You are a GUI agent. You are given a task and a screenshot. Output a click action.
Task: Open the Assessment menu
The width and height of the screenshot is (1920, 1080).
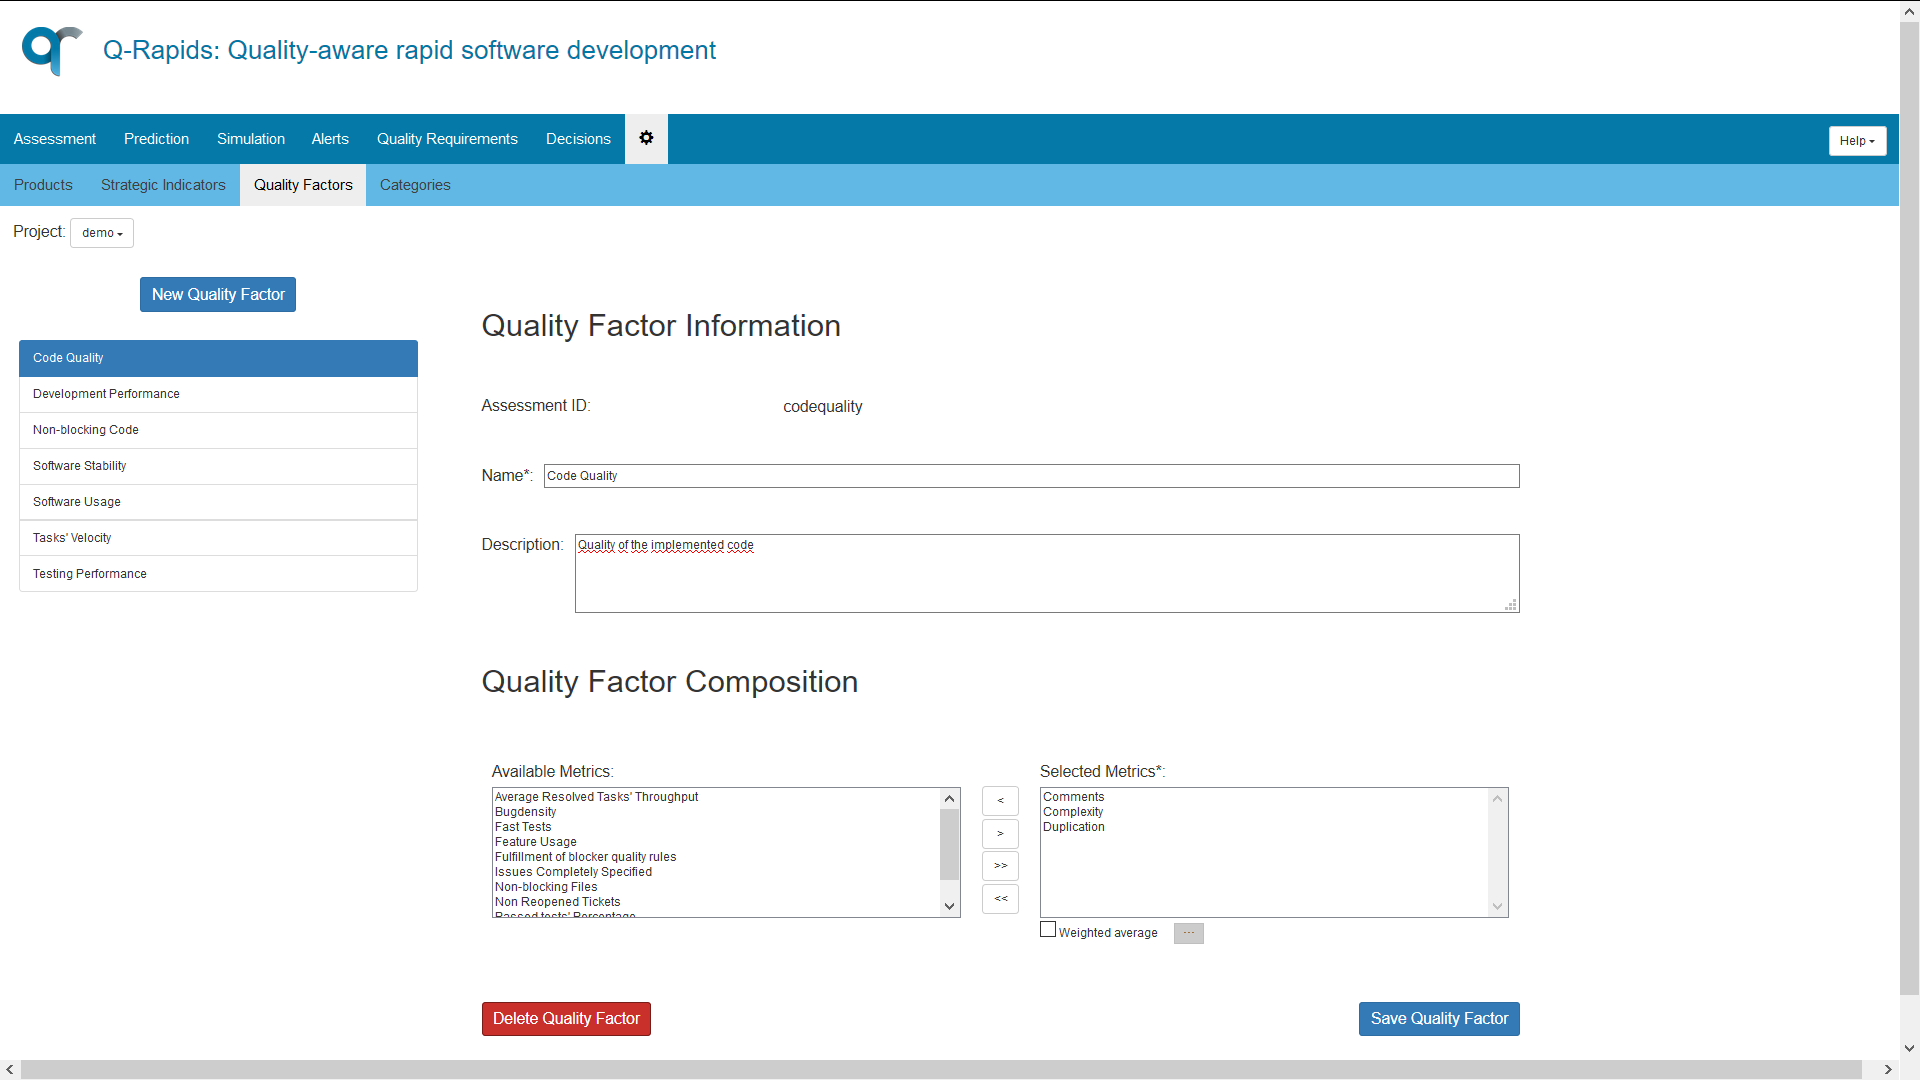pyautogui.click(x=54, y=138)
